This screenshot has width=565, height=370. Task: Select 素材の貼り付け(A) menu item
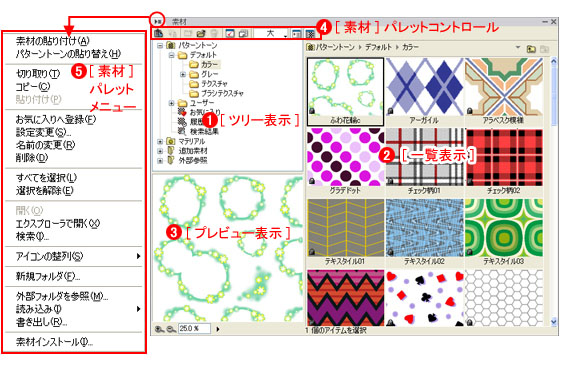point(53,41)
